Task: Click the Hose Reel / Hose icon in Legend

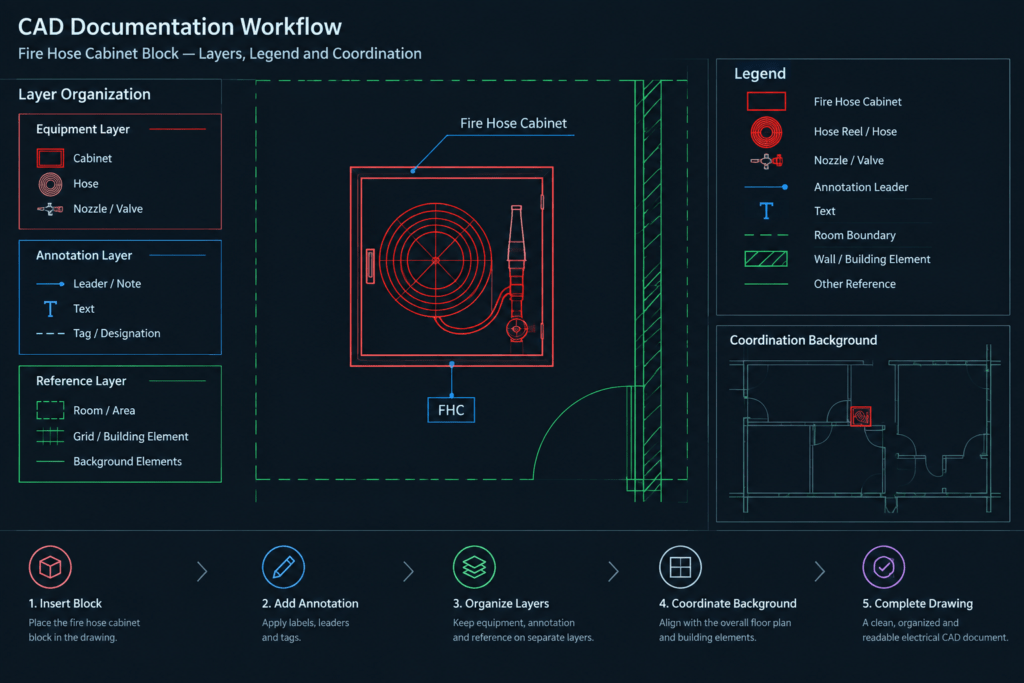Action: (x=766, y=132)
